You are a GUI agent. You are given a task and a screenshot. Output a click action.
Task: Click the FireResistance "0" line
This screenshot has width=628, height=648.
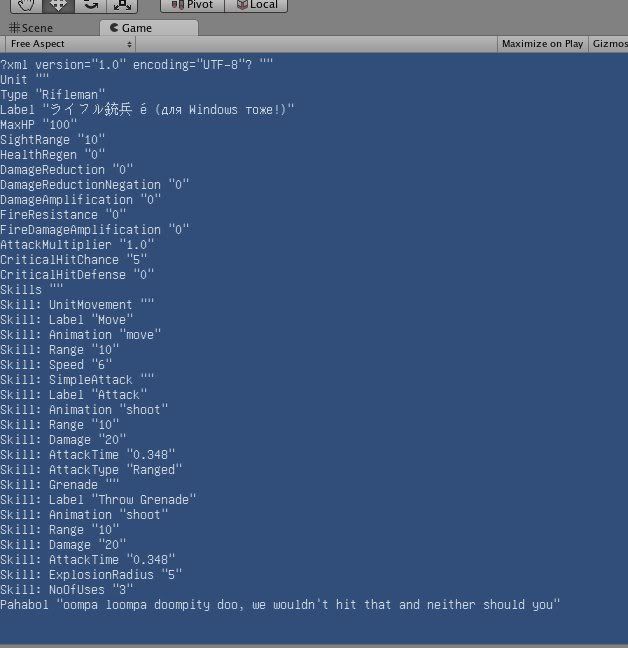(x=63, y=214)
